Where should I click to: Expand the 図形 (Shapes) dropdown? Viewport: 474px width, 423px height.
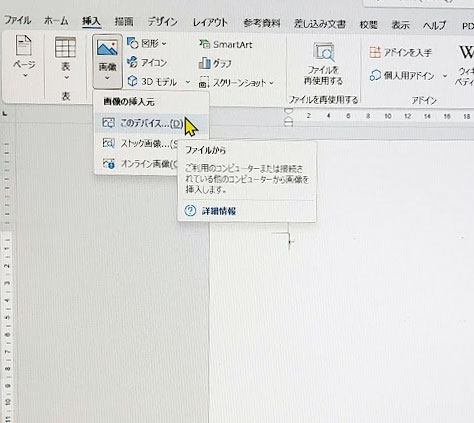(164, 44)
